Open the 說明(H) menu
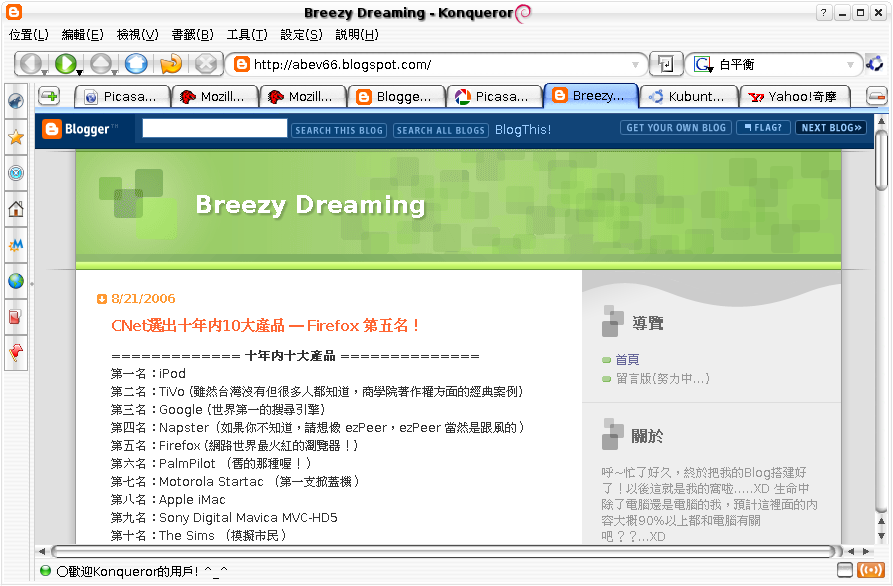 click(x=357, y=35)
